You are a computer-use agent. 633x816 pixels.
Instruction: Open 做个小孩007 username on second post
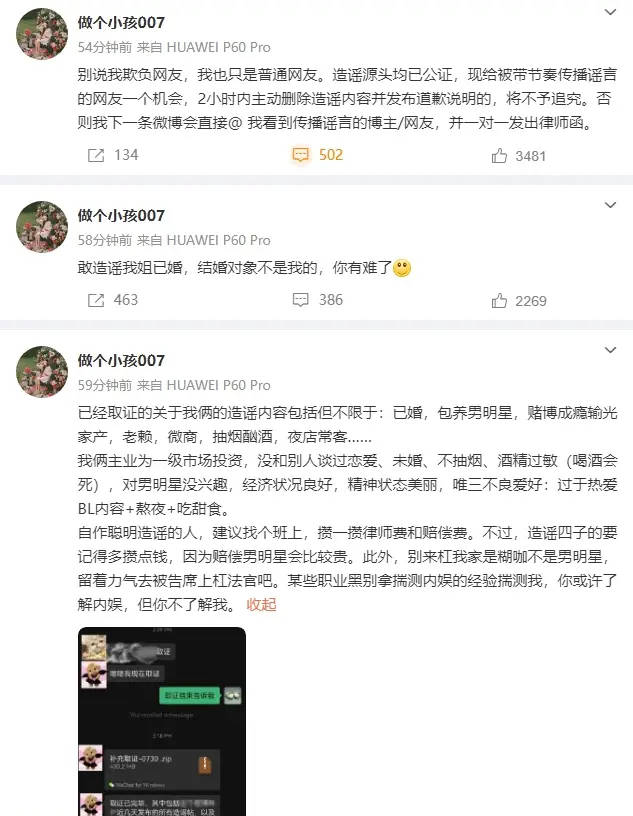coord(121,215)
